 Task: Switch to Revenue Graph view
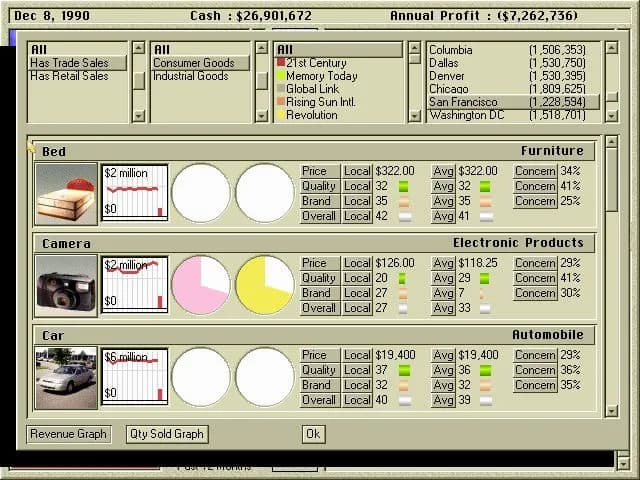click(68, 434)
